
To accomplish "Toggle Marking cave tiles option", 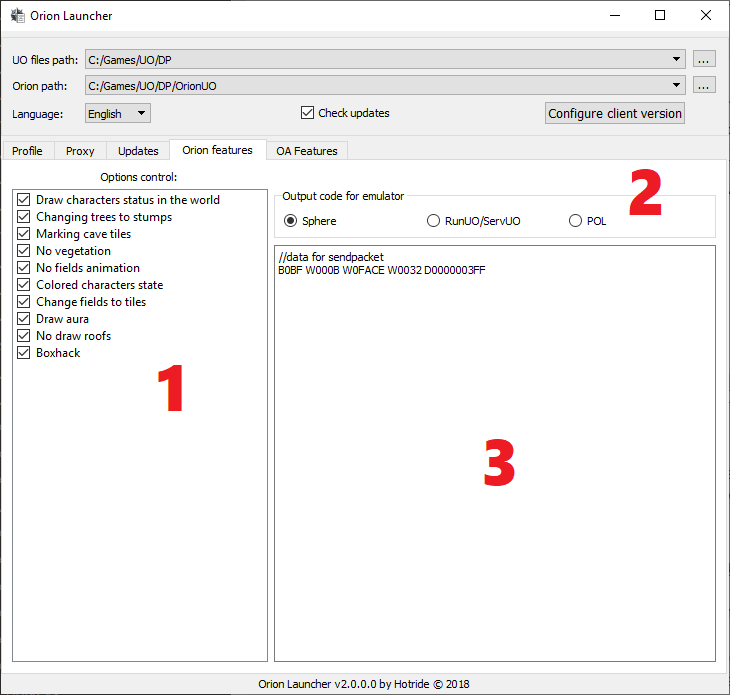I will click(24, 234).
